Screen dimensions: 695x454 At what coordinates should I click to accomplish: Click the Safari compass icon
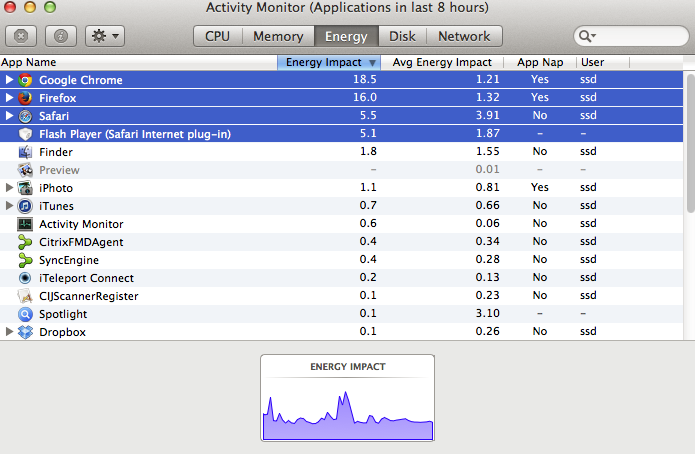click(25, 116)
